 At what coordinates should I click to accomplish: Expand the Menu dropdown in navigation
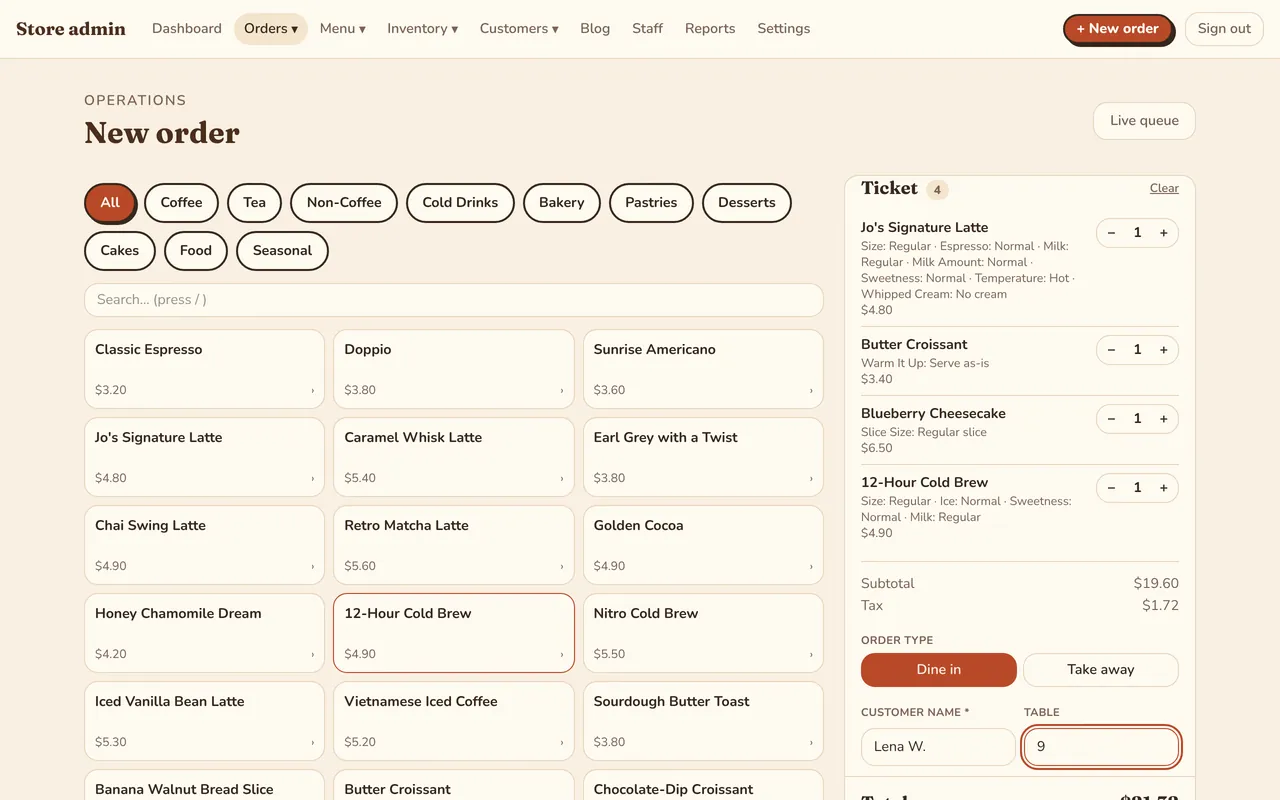343,29
